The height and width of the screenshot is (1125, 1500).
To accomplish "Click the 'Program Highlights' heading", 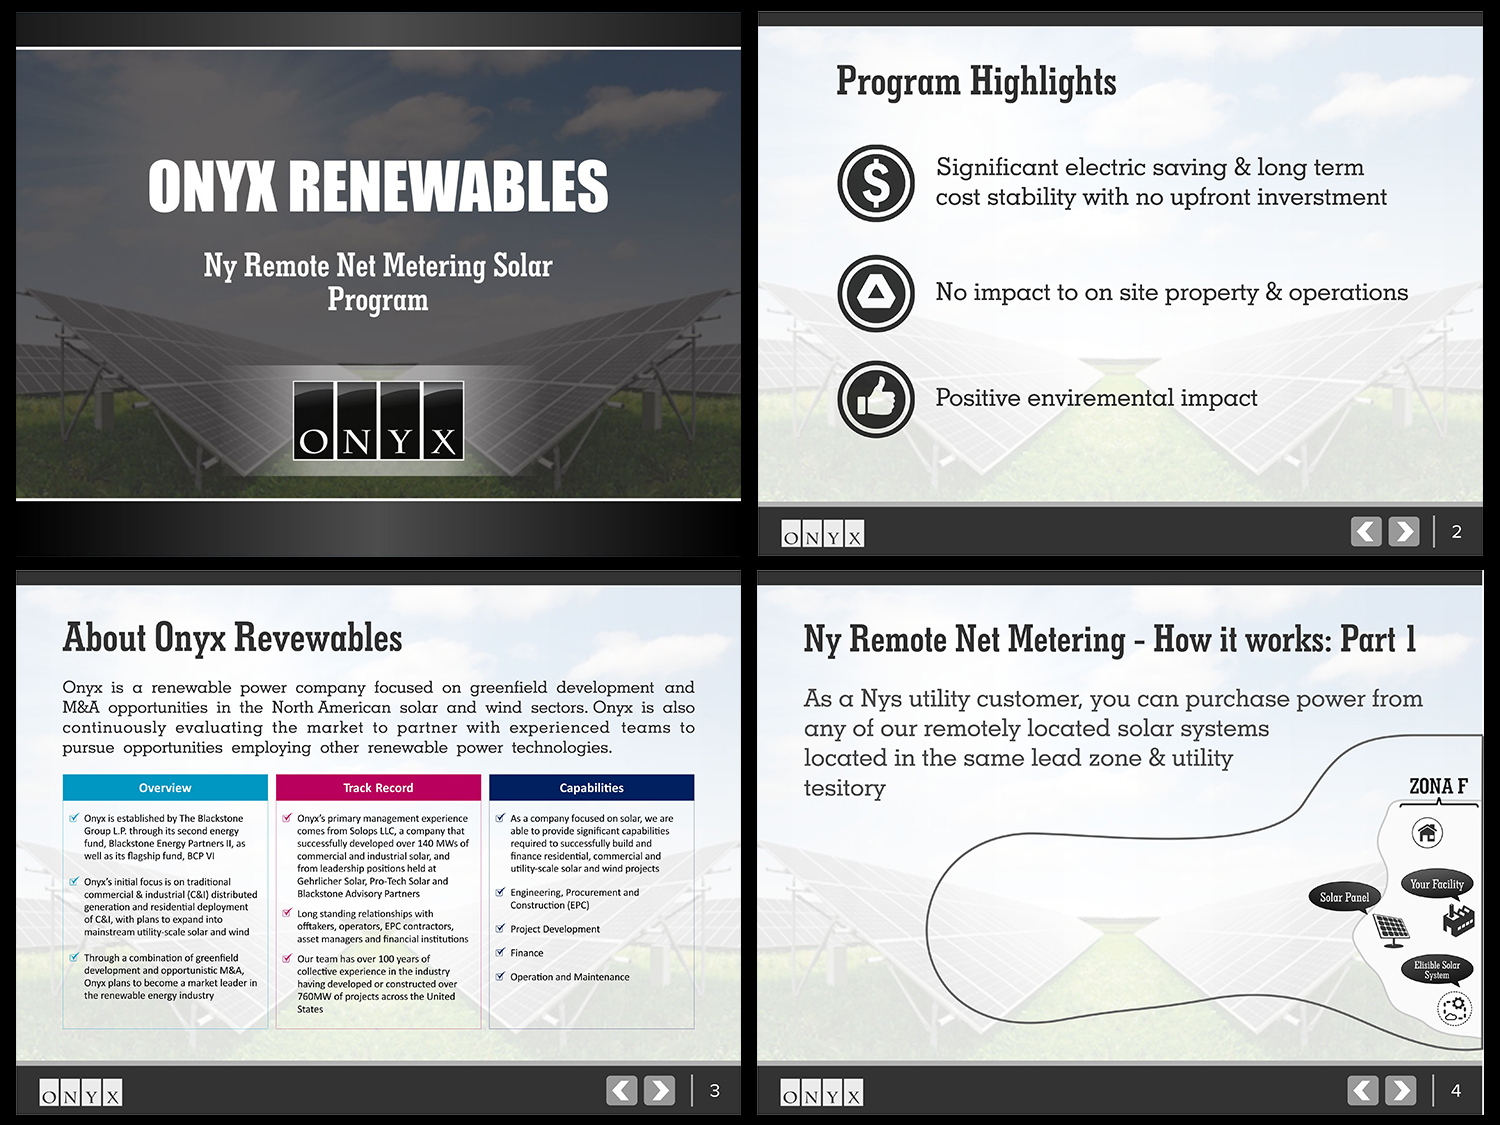I will 976,81.
